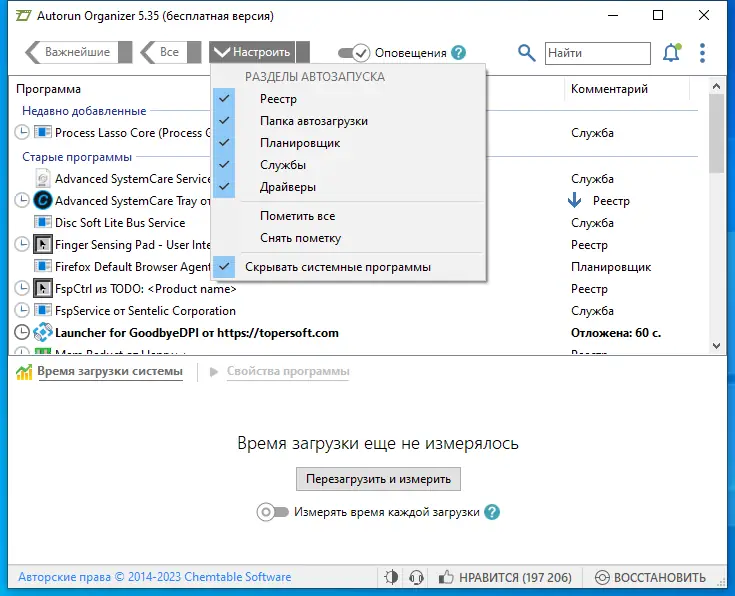
Task: Select Пометить все menu item
Action: coord(298,216)
